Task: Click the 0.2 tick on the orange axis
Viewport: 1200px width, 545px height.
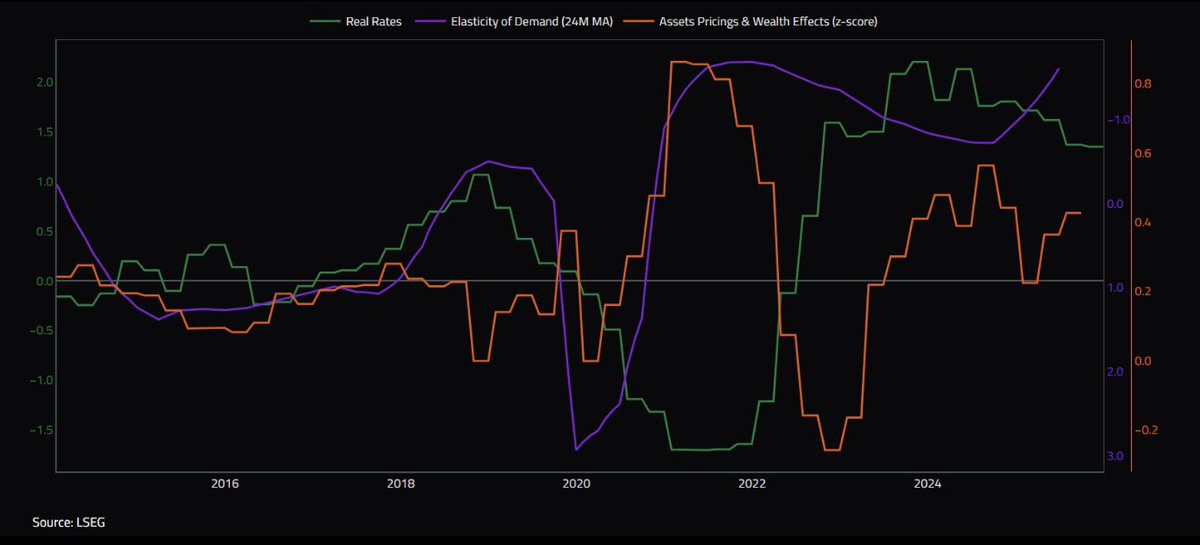Action: [1144, 292]
